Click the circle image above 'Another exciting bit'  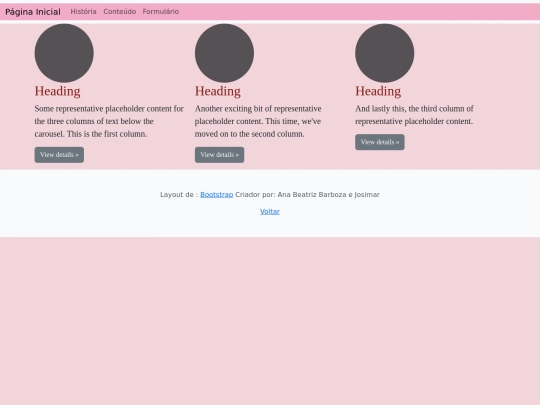pyautogui.click(x=225, y=53)
